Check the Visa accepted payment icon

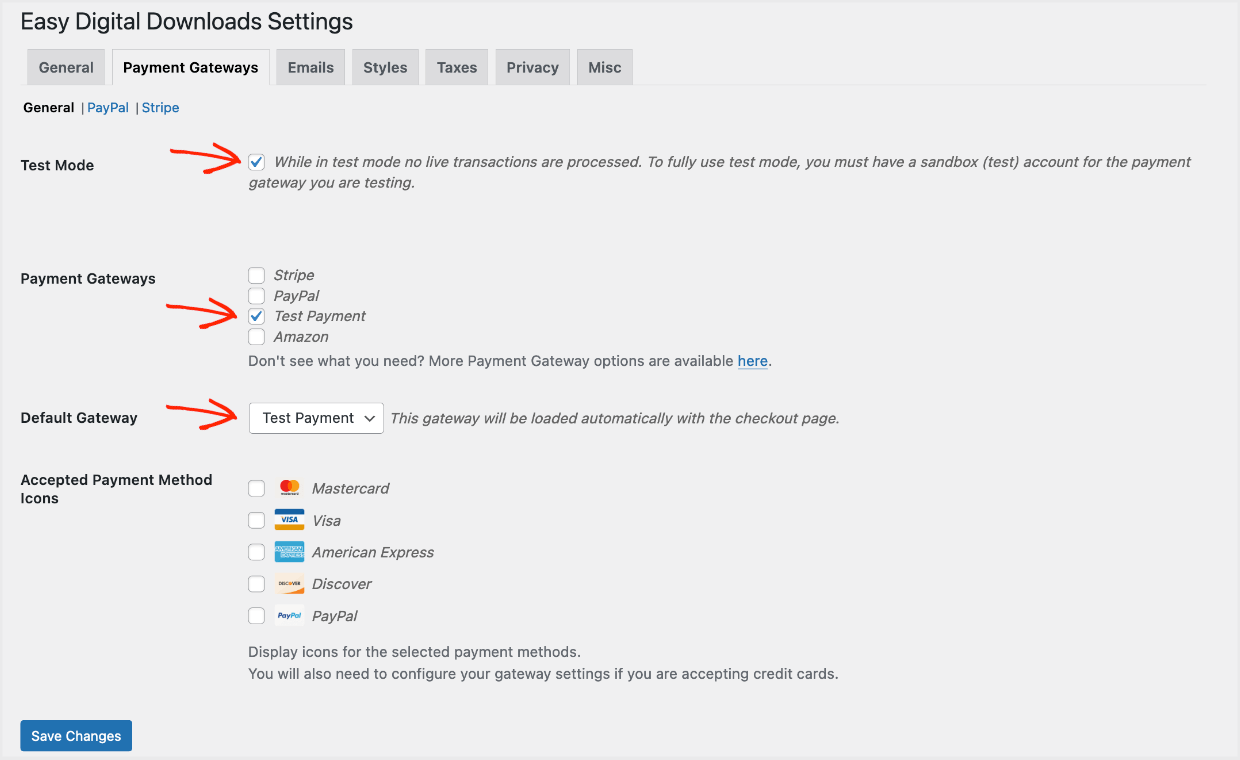coord(256,520)
